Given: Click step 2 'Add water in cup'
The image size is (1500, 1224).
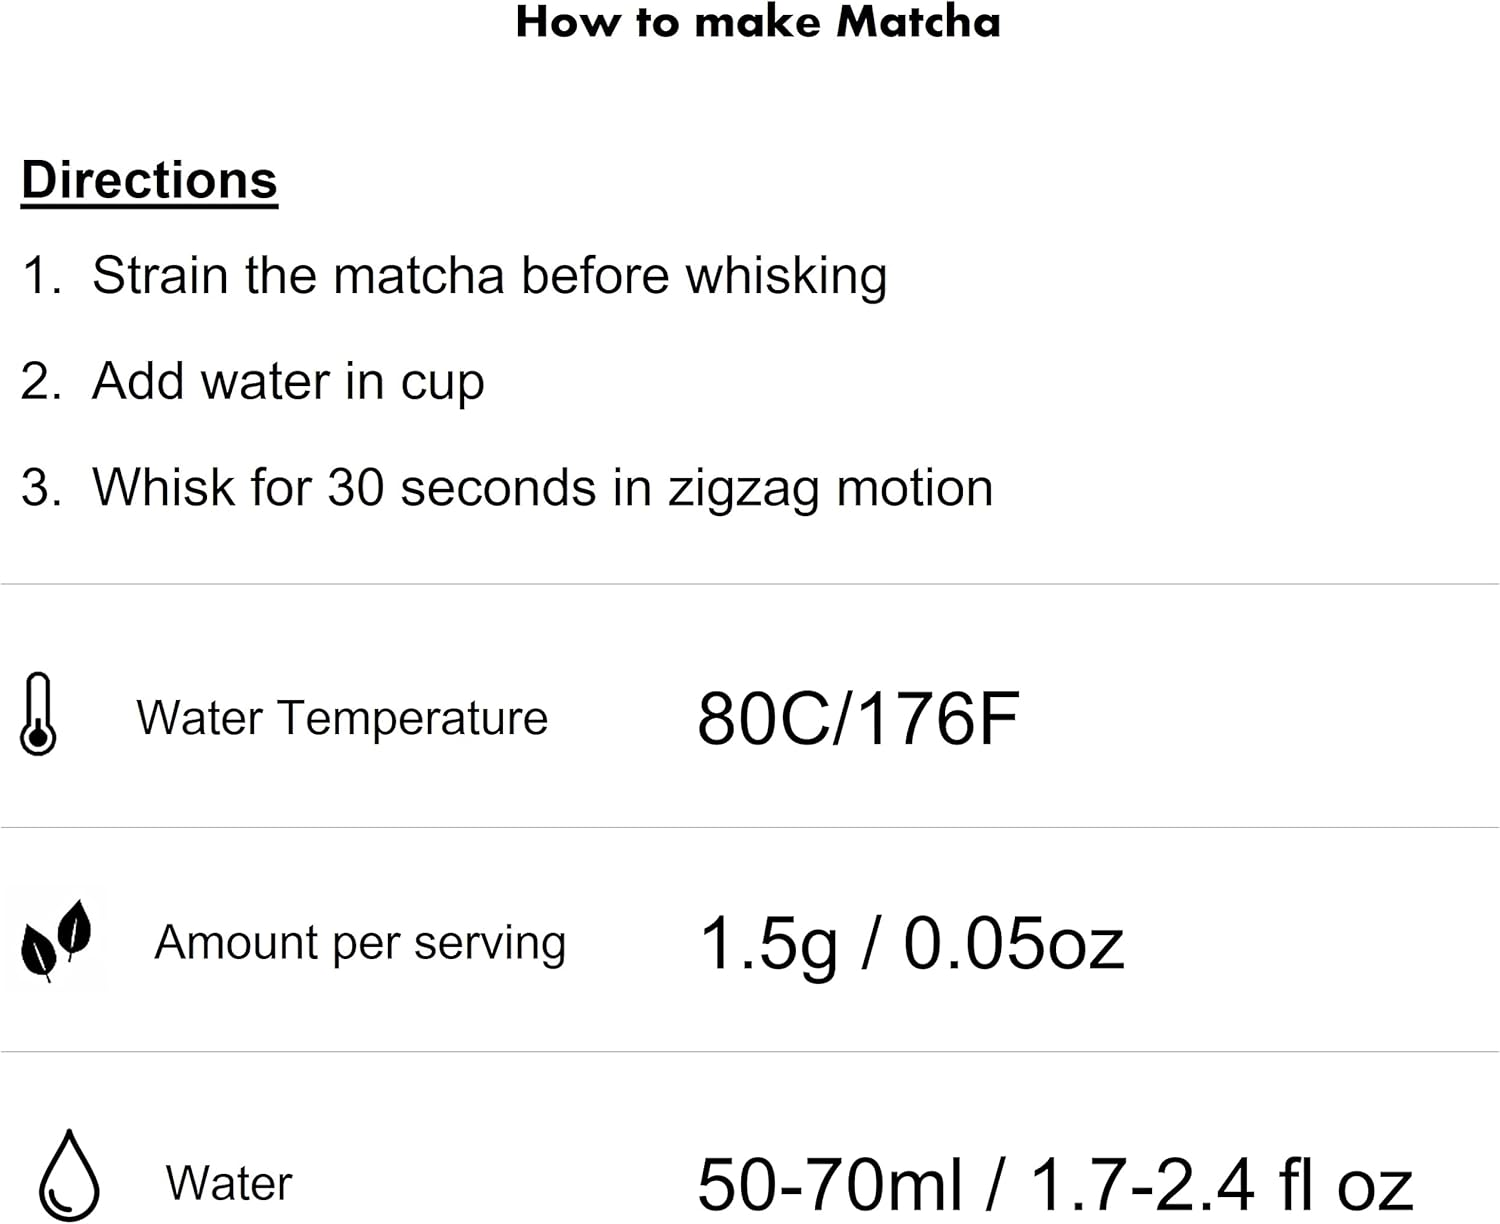Looking at the screenshot, I should tap(288, 381).
